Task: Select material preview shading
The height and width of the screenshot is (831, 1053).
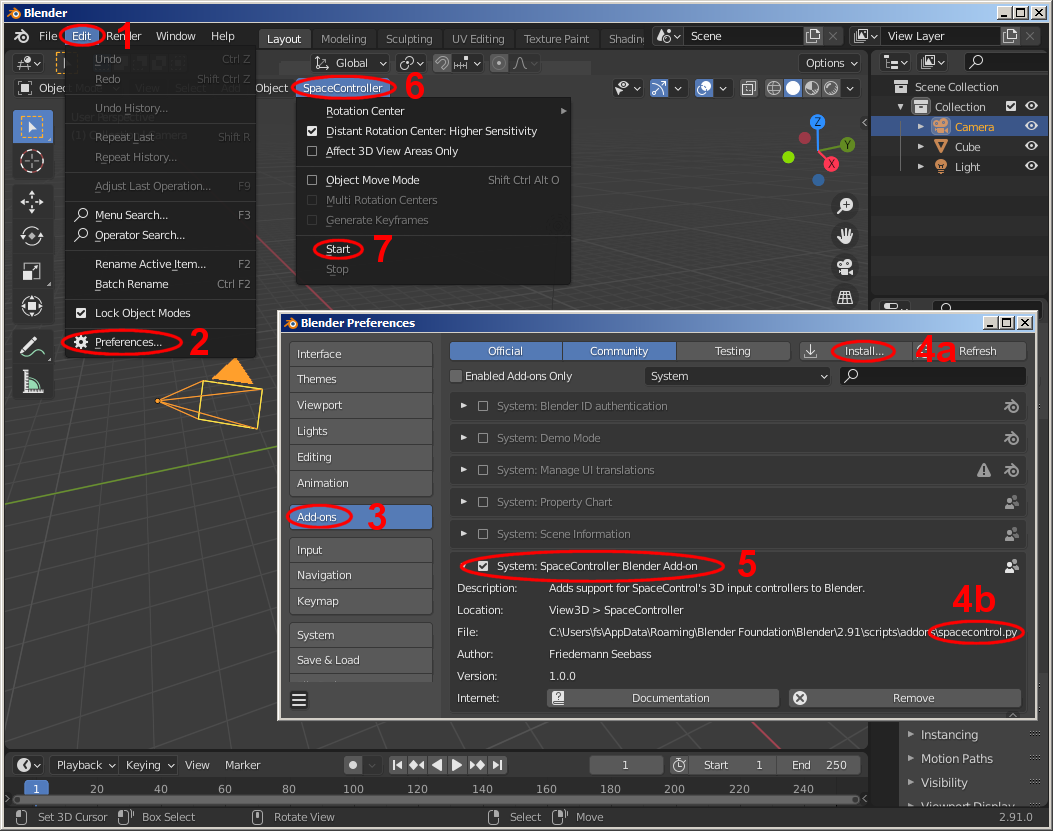Action: click(812, 88)
